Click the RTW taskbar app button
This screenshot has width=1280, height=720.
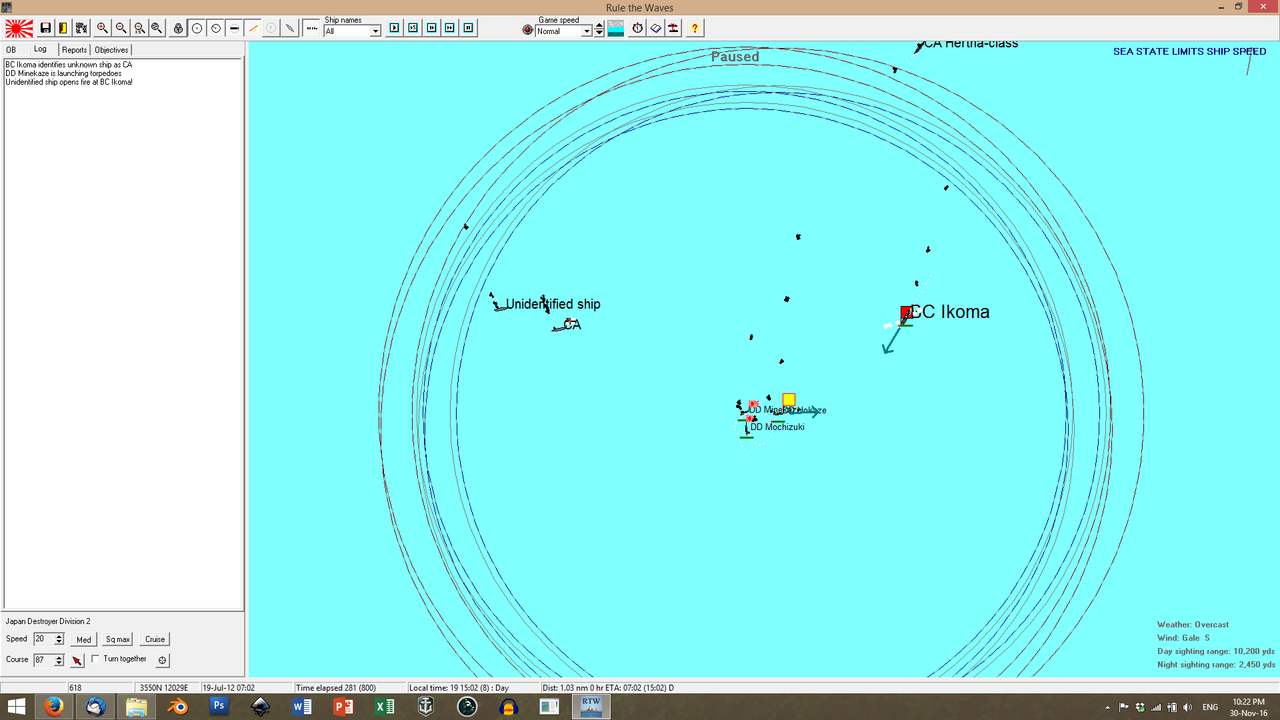[590, 707]
